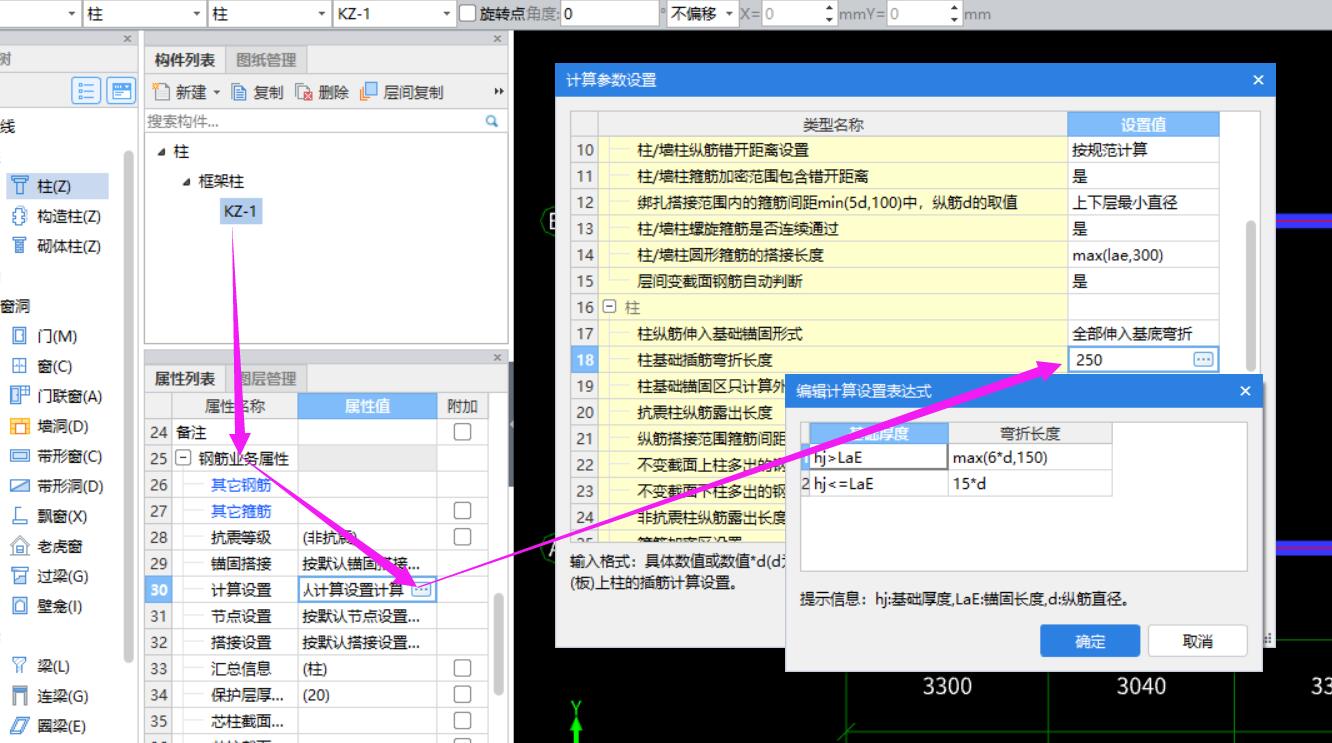The width and height of the screenshot is (1332, 743).
Task: Click the 取消 button in expression dialog
Action: [1198, 641]
